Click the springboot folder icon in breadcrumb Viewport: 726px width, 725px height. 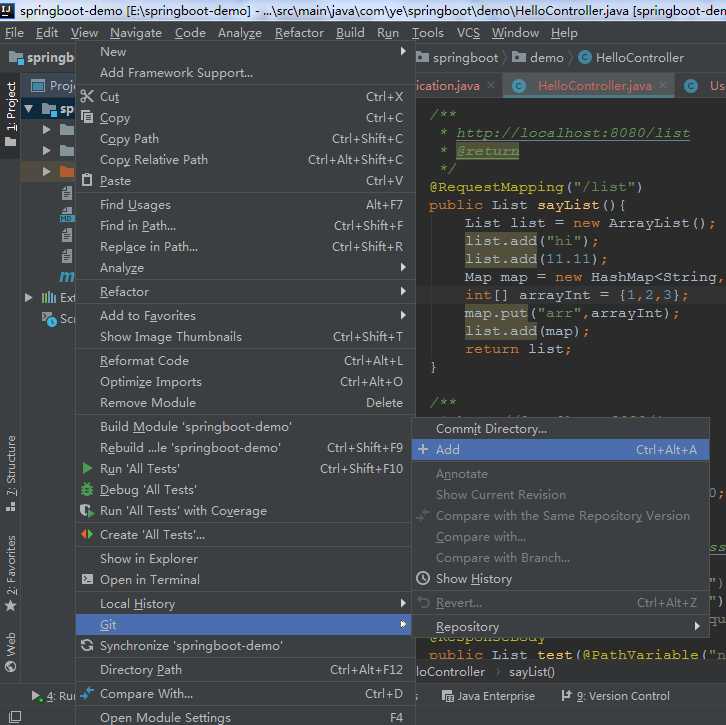tap(422, 57)
